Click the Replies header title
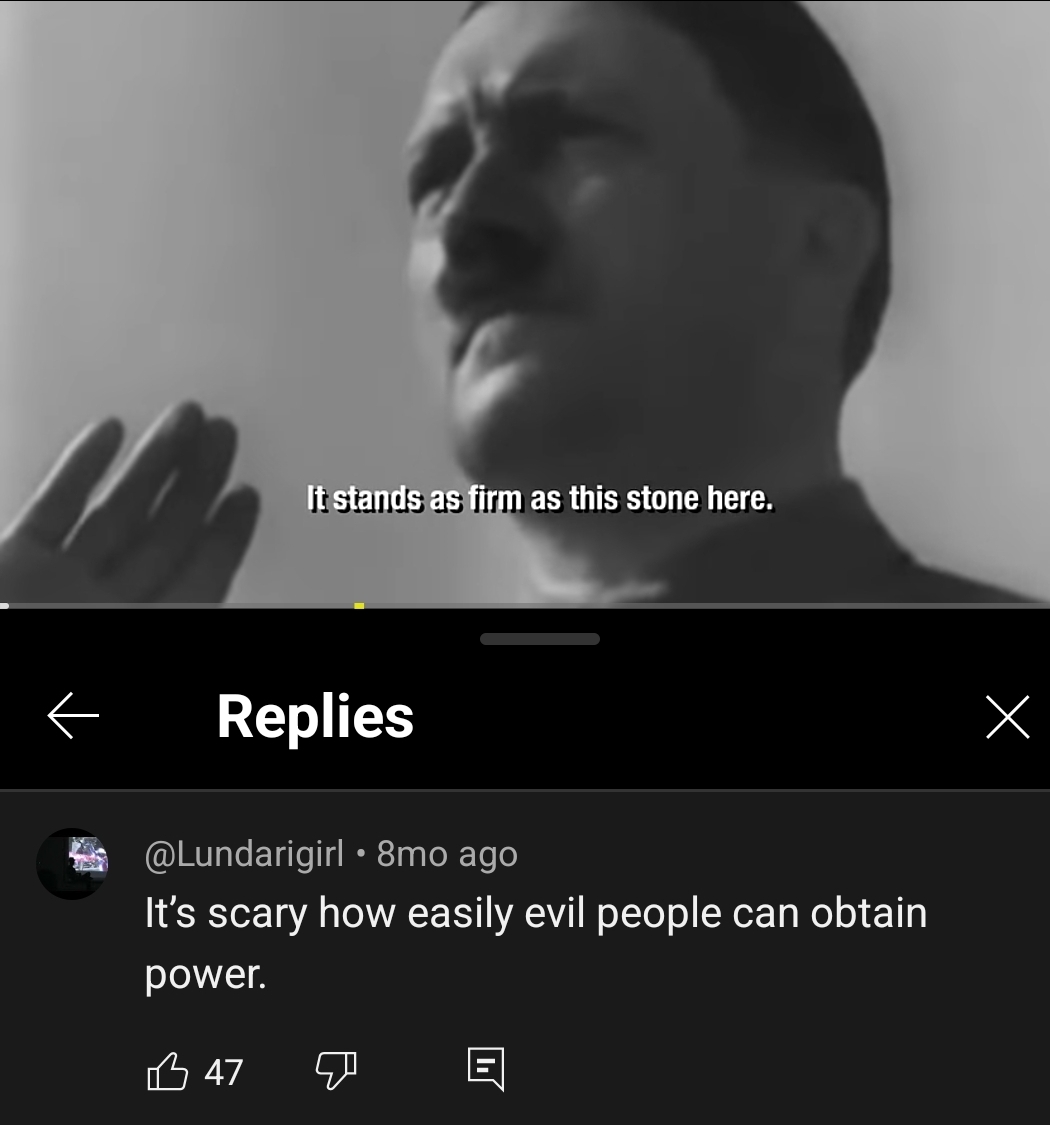1050x1125 pixels. point(315,715)
